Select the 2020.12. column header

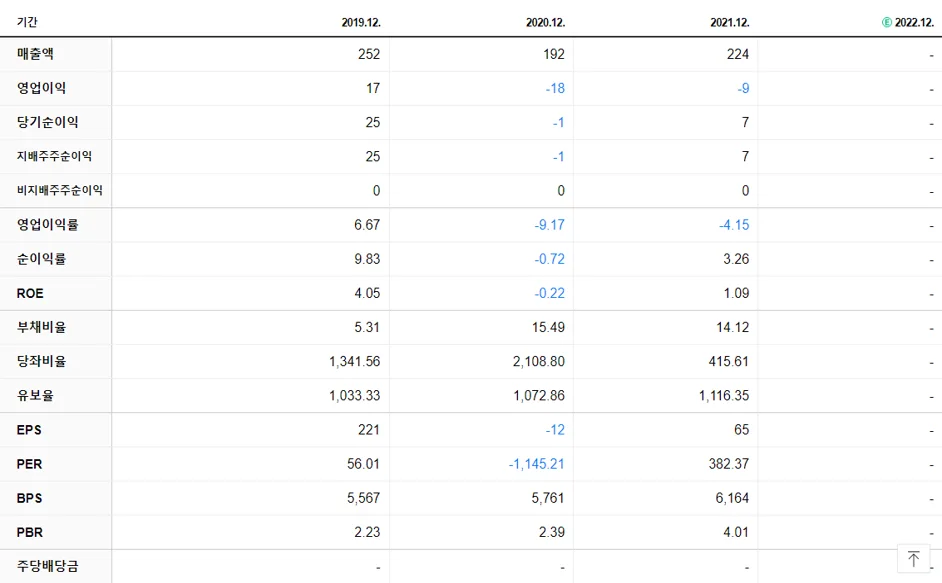[x=545, y=22]
